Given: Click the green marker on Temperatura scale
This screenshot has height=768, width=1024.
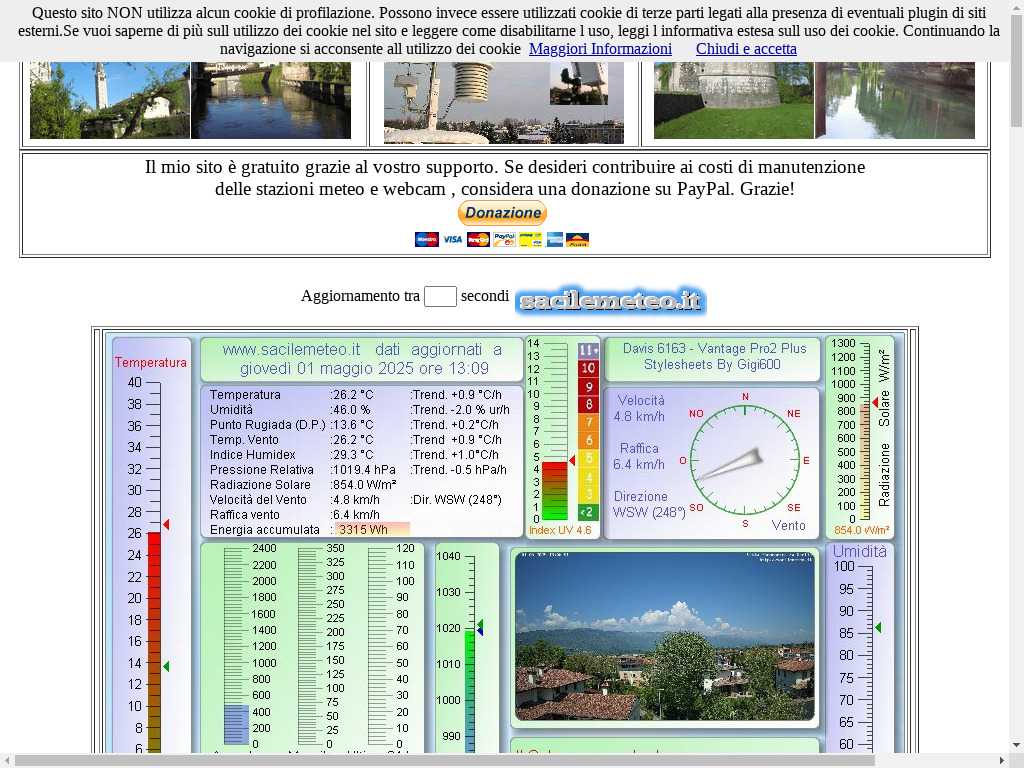Looking at the screenshot, I should pyautogui.click(x=166, y=666).
